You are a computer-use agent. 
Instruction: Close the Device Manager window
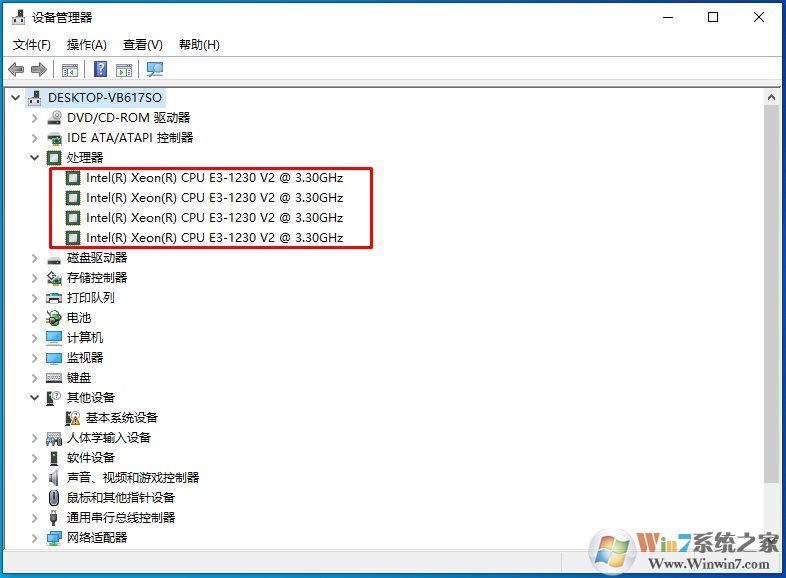pyautogui.click(x=759, y=17)
